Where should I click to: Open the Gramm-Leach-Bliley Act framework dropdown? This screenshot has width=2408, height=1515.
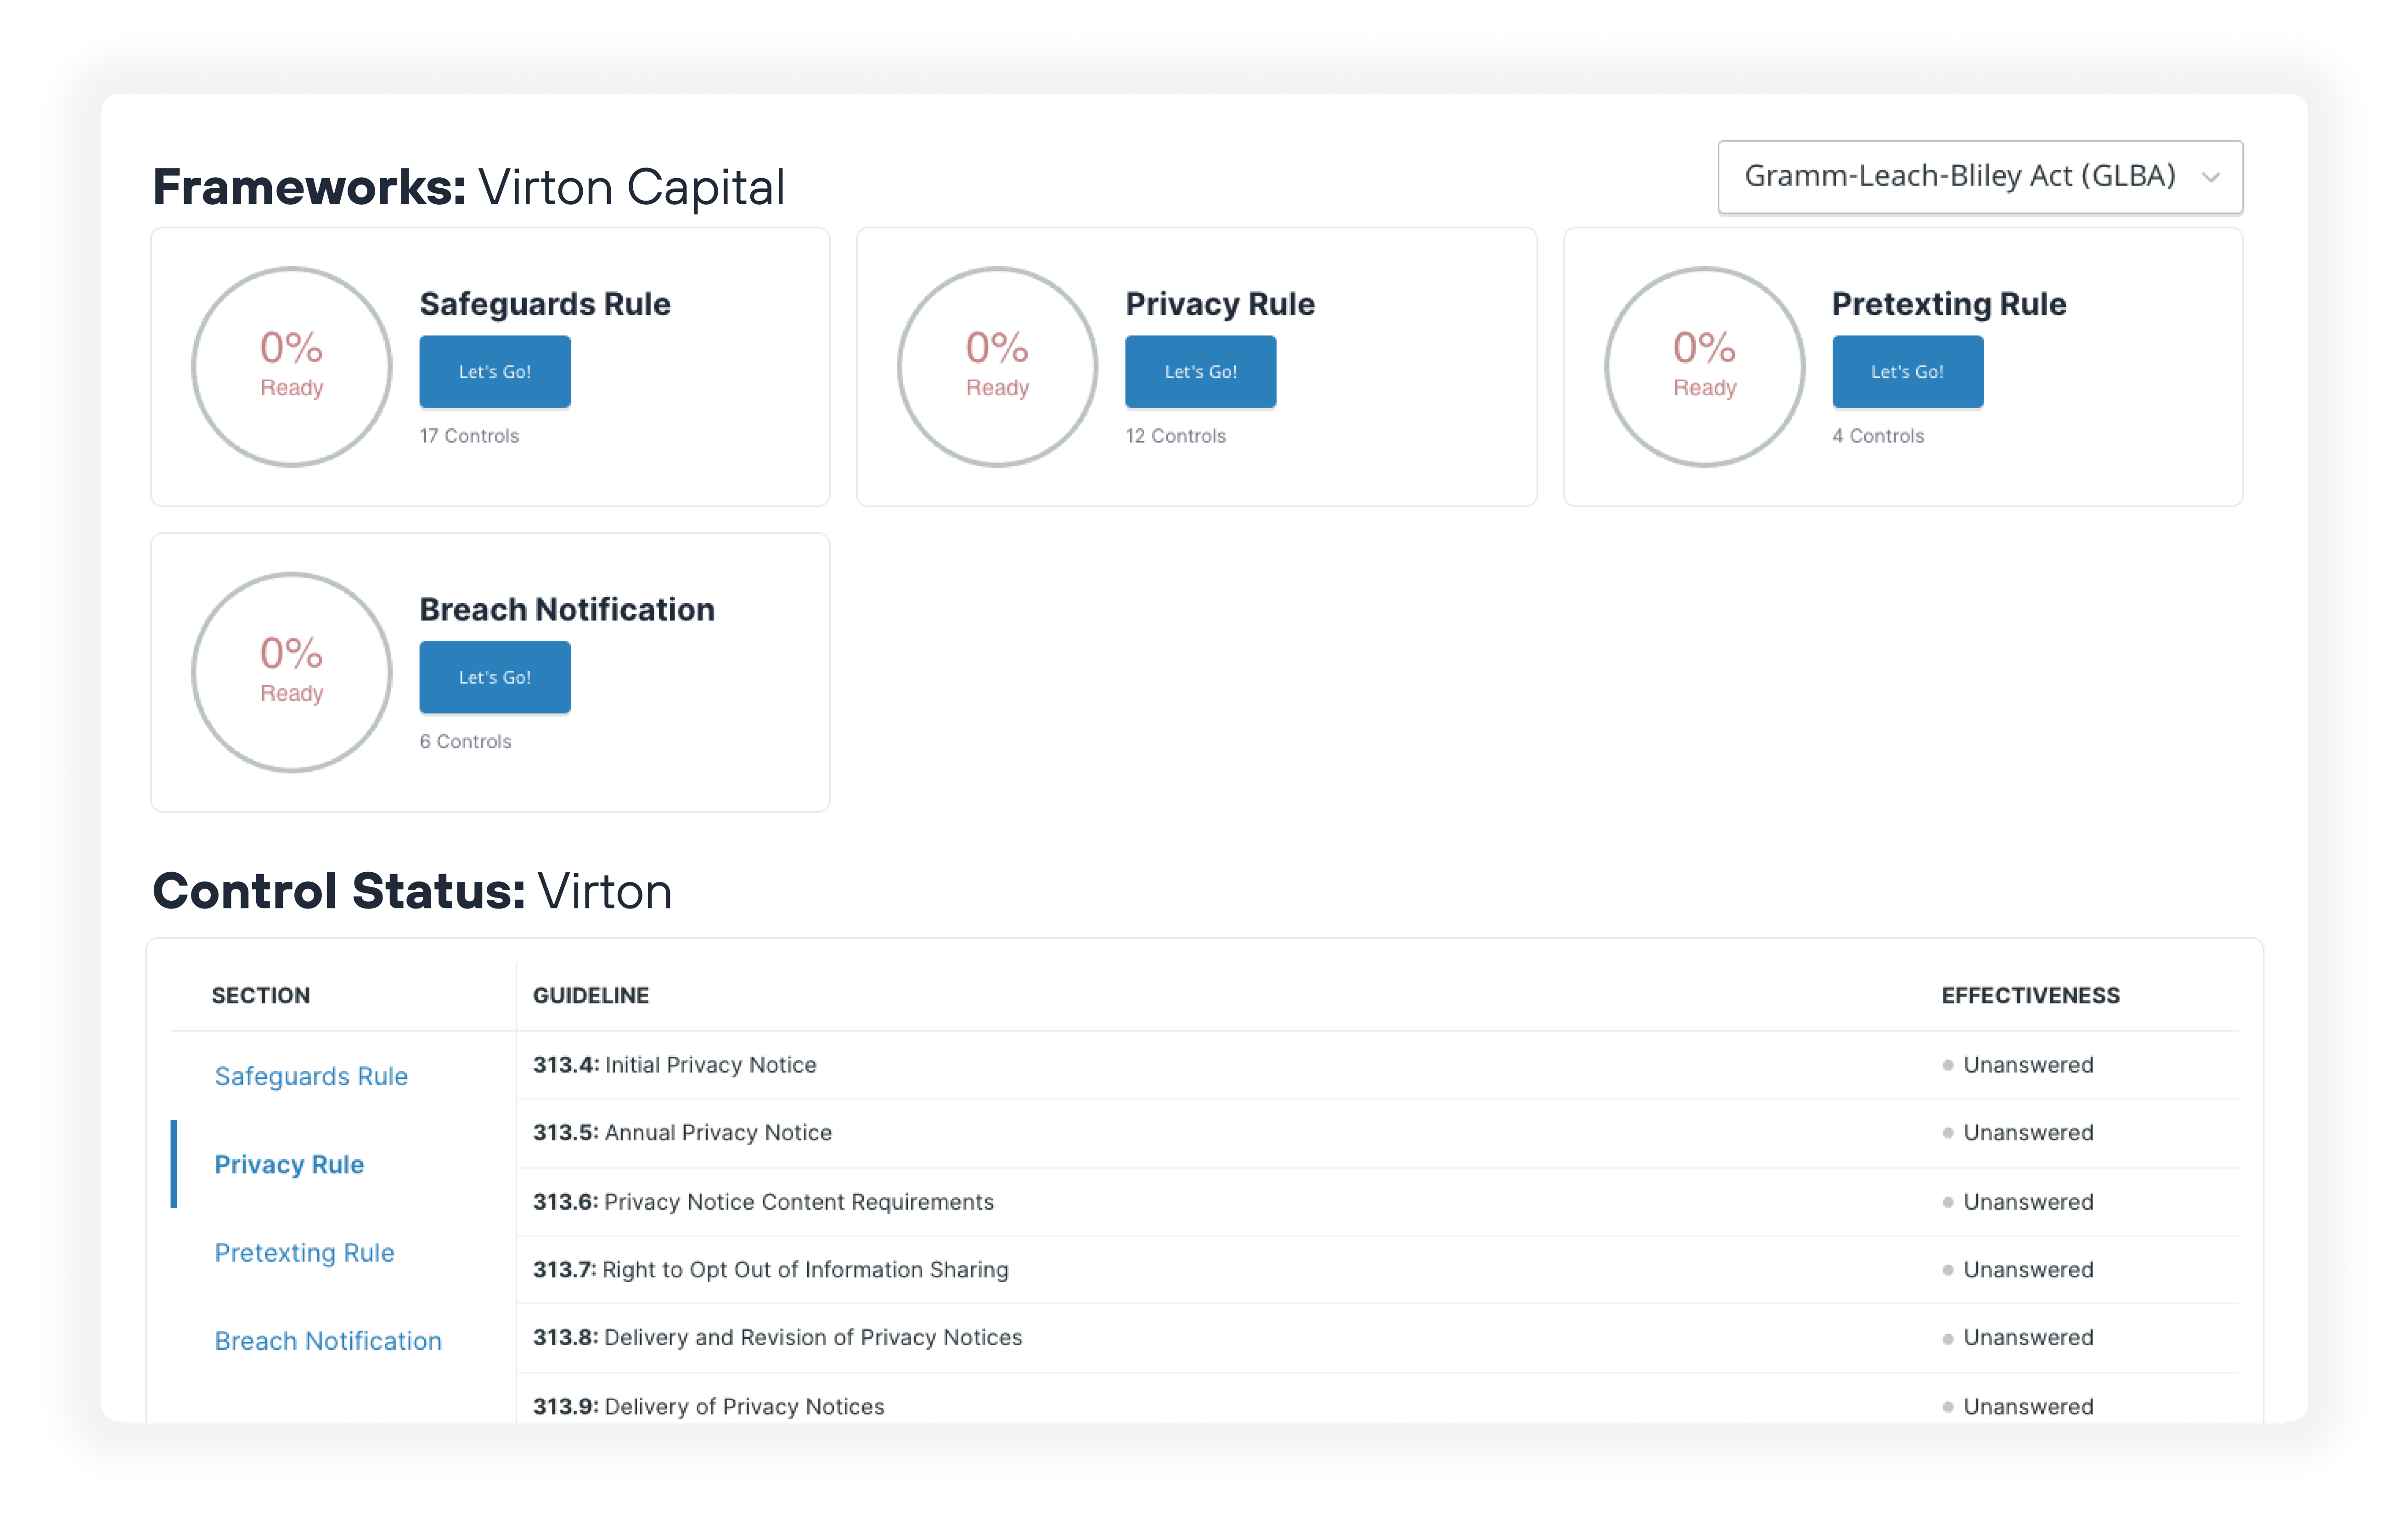(1979, 177)
